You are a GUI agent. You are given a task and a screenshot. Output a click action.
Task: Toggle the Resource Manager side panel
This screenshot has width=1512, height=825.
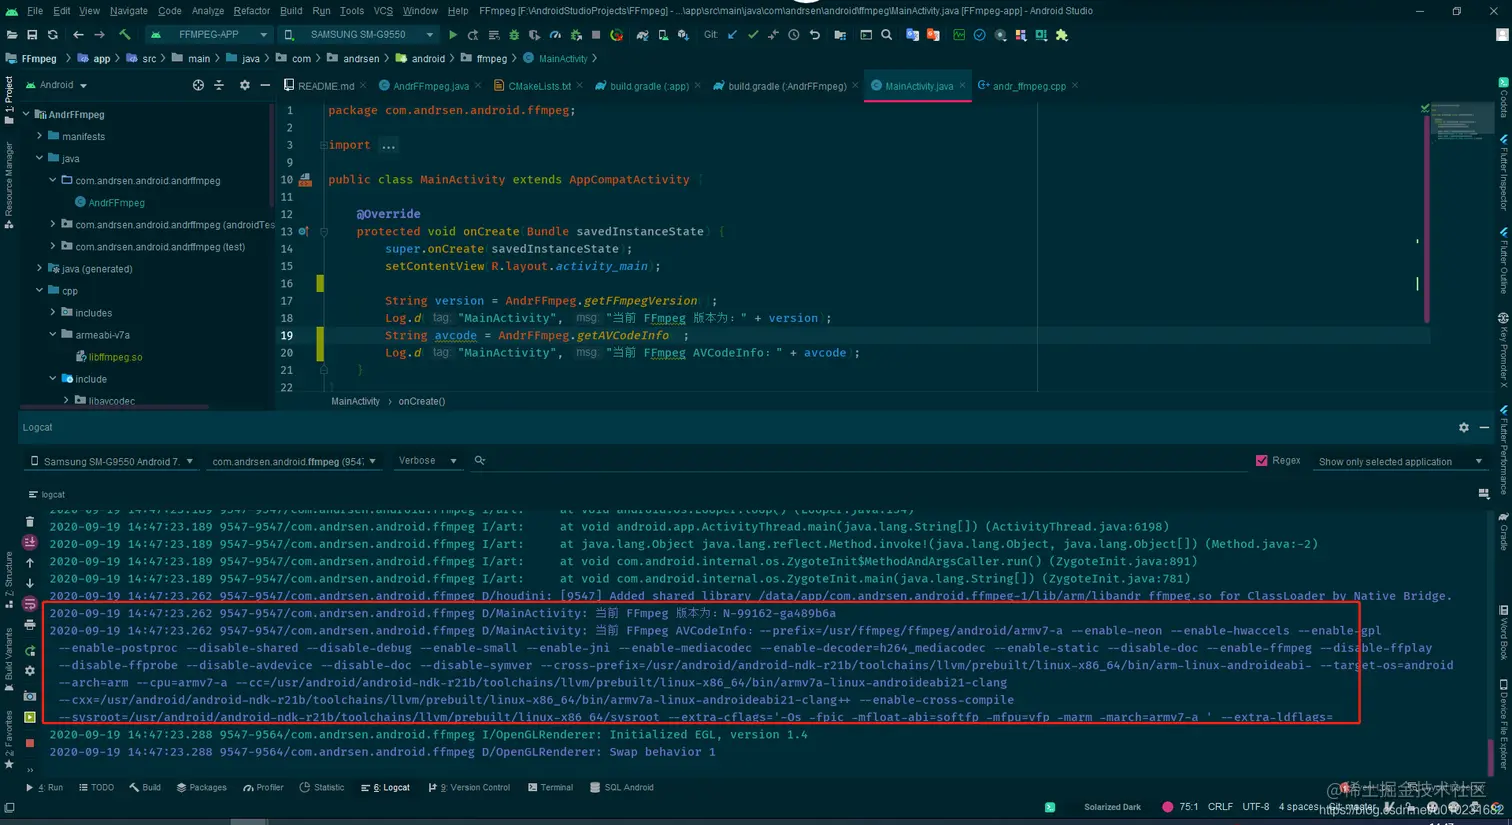8,185
